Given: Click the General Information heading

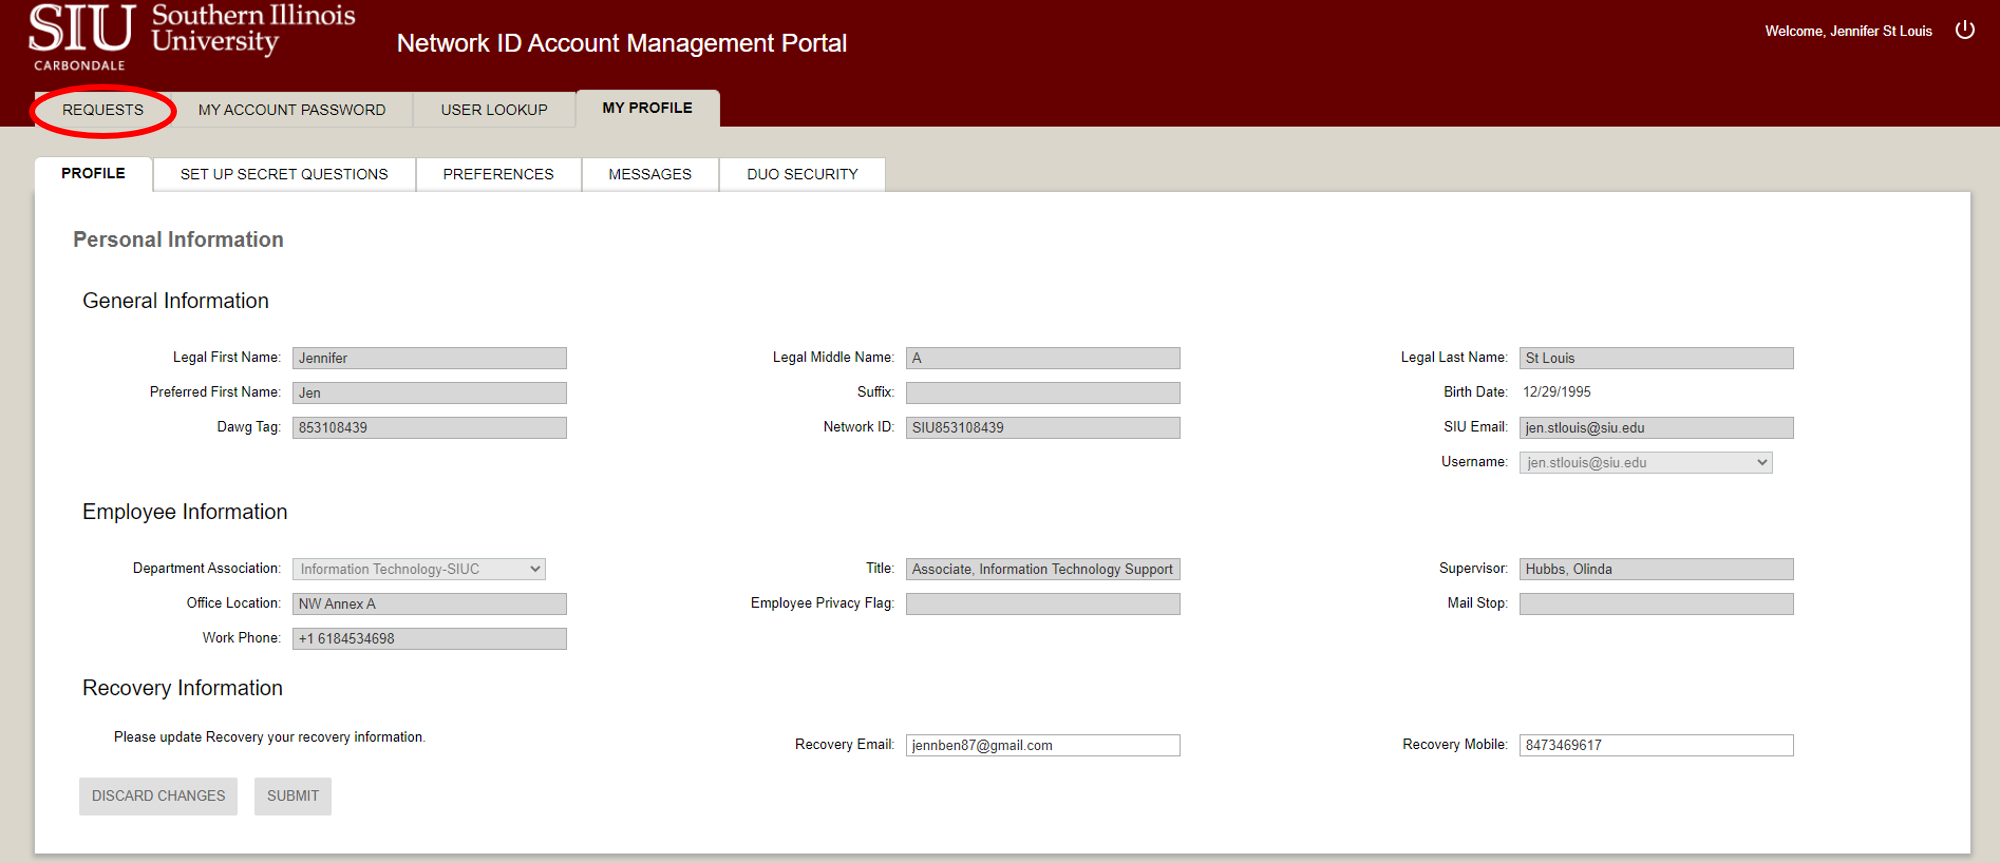Looking at the screenshot, I should point(176,301).
